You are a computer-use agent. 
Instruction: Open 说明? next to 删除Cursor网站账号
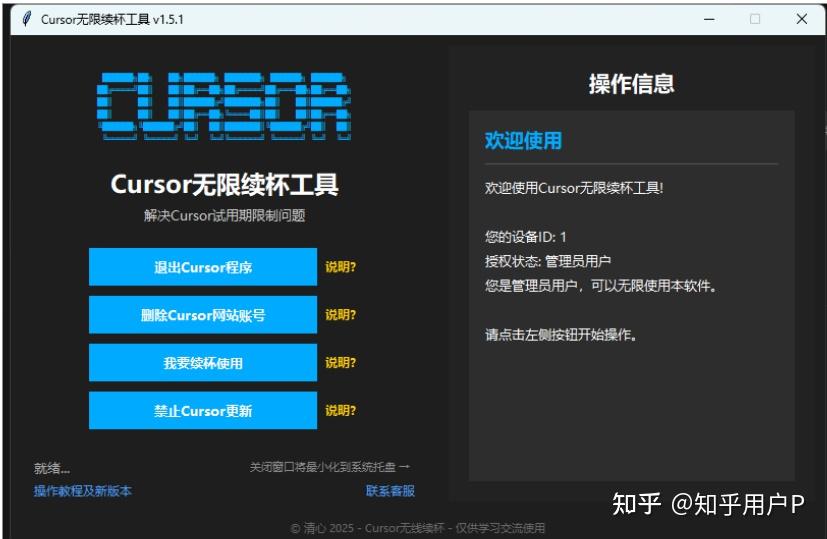click(340, 315)
